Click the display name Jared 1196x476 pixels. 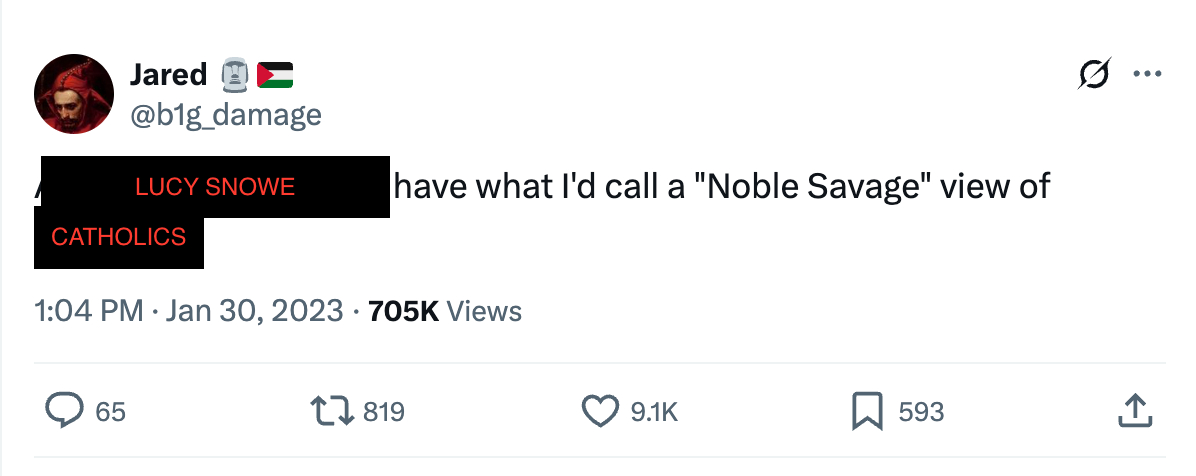click(168, 74)
